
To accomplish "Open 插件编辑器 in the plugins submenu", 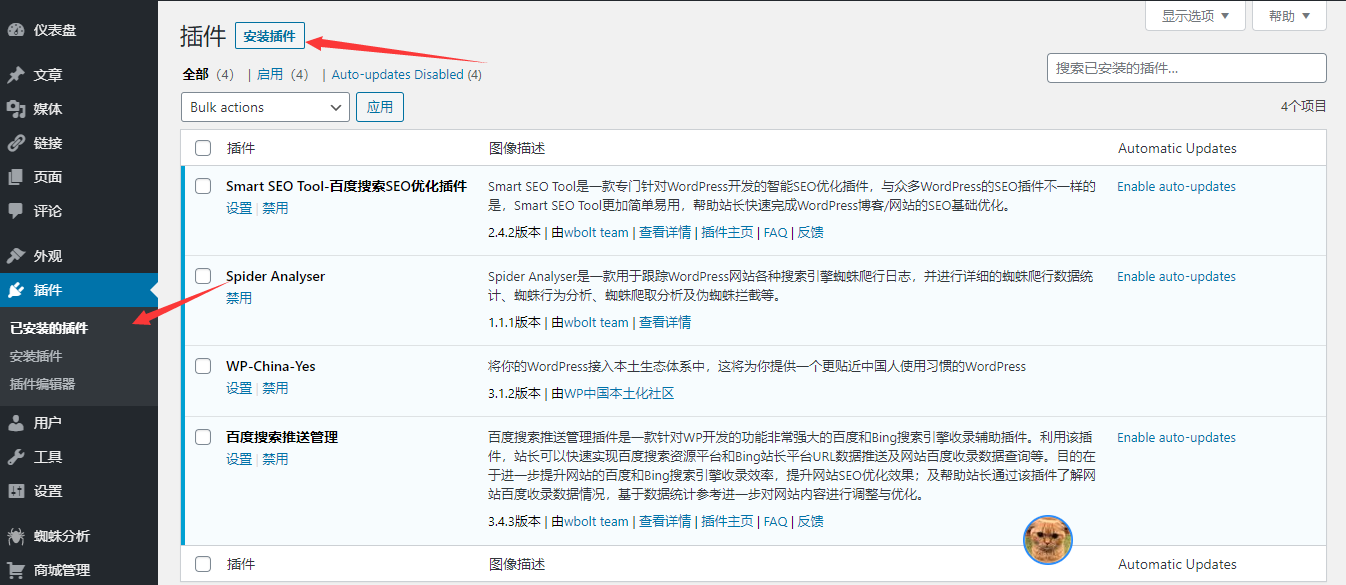I will coord(42,384).
